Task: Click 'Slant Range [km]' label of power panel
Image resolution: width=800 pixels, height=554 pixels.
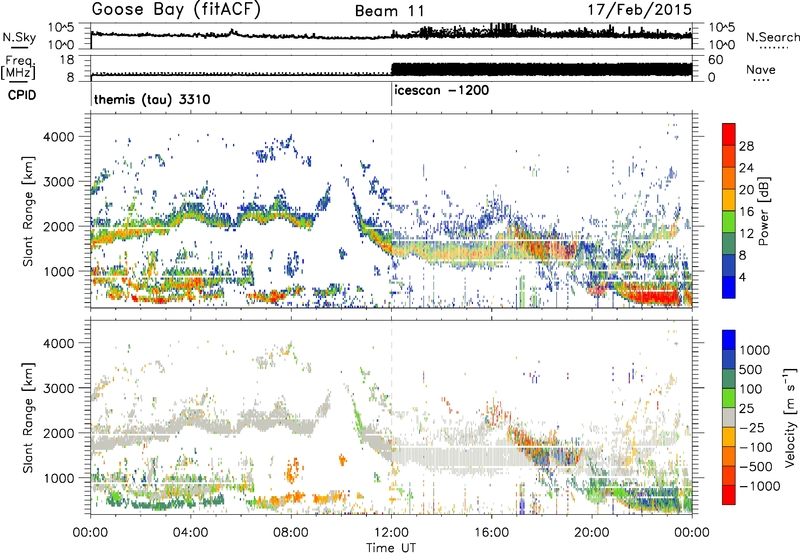Action: pyautogui.click(x=28, y=211)
